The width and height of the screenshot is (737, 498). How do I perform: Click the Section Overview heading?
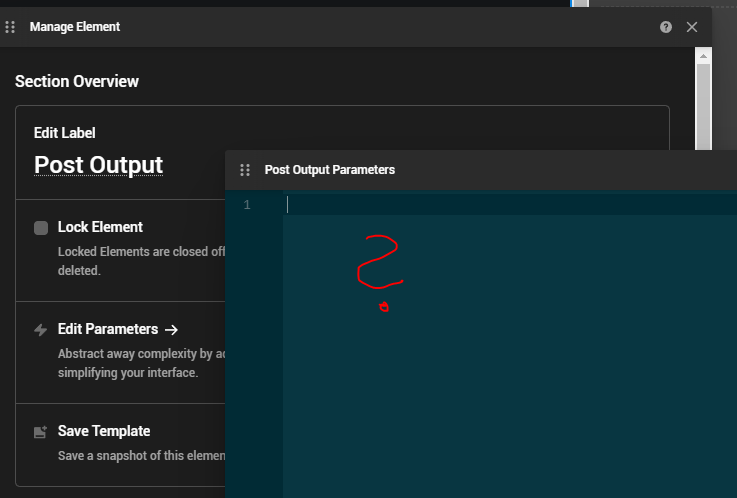pyautogui.click(x=77, y=81)
